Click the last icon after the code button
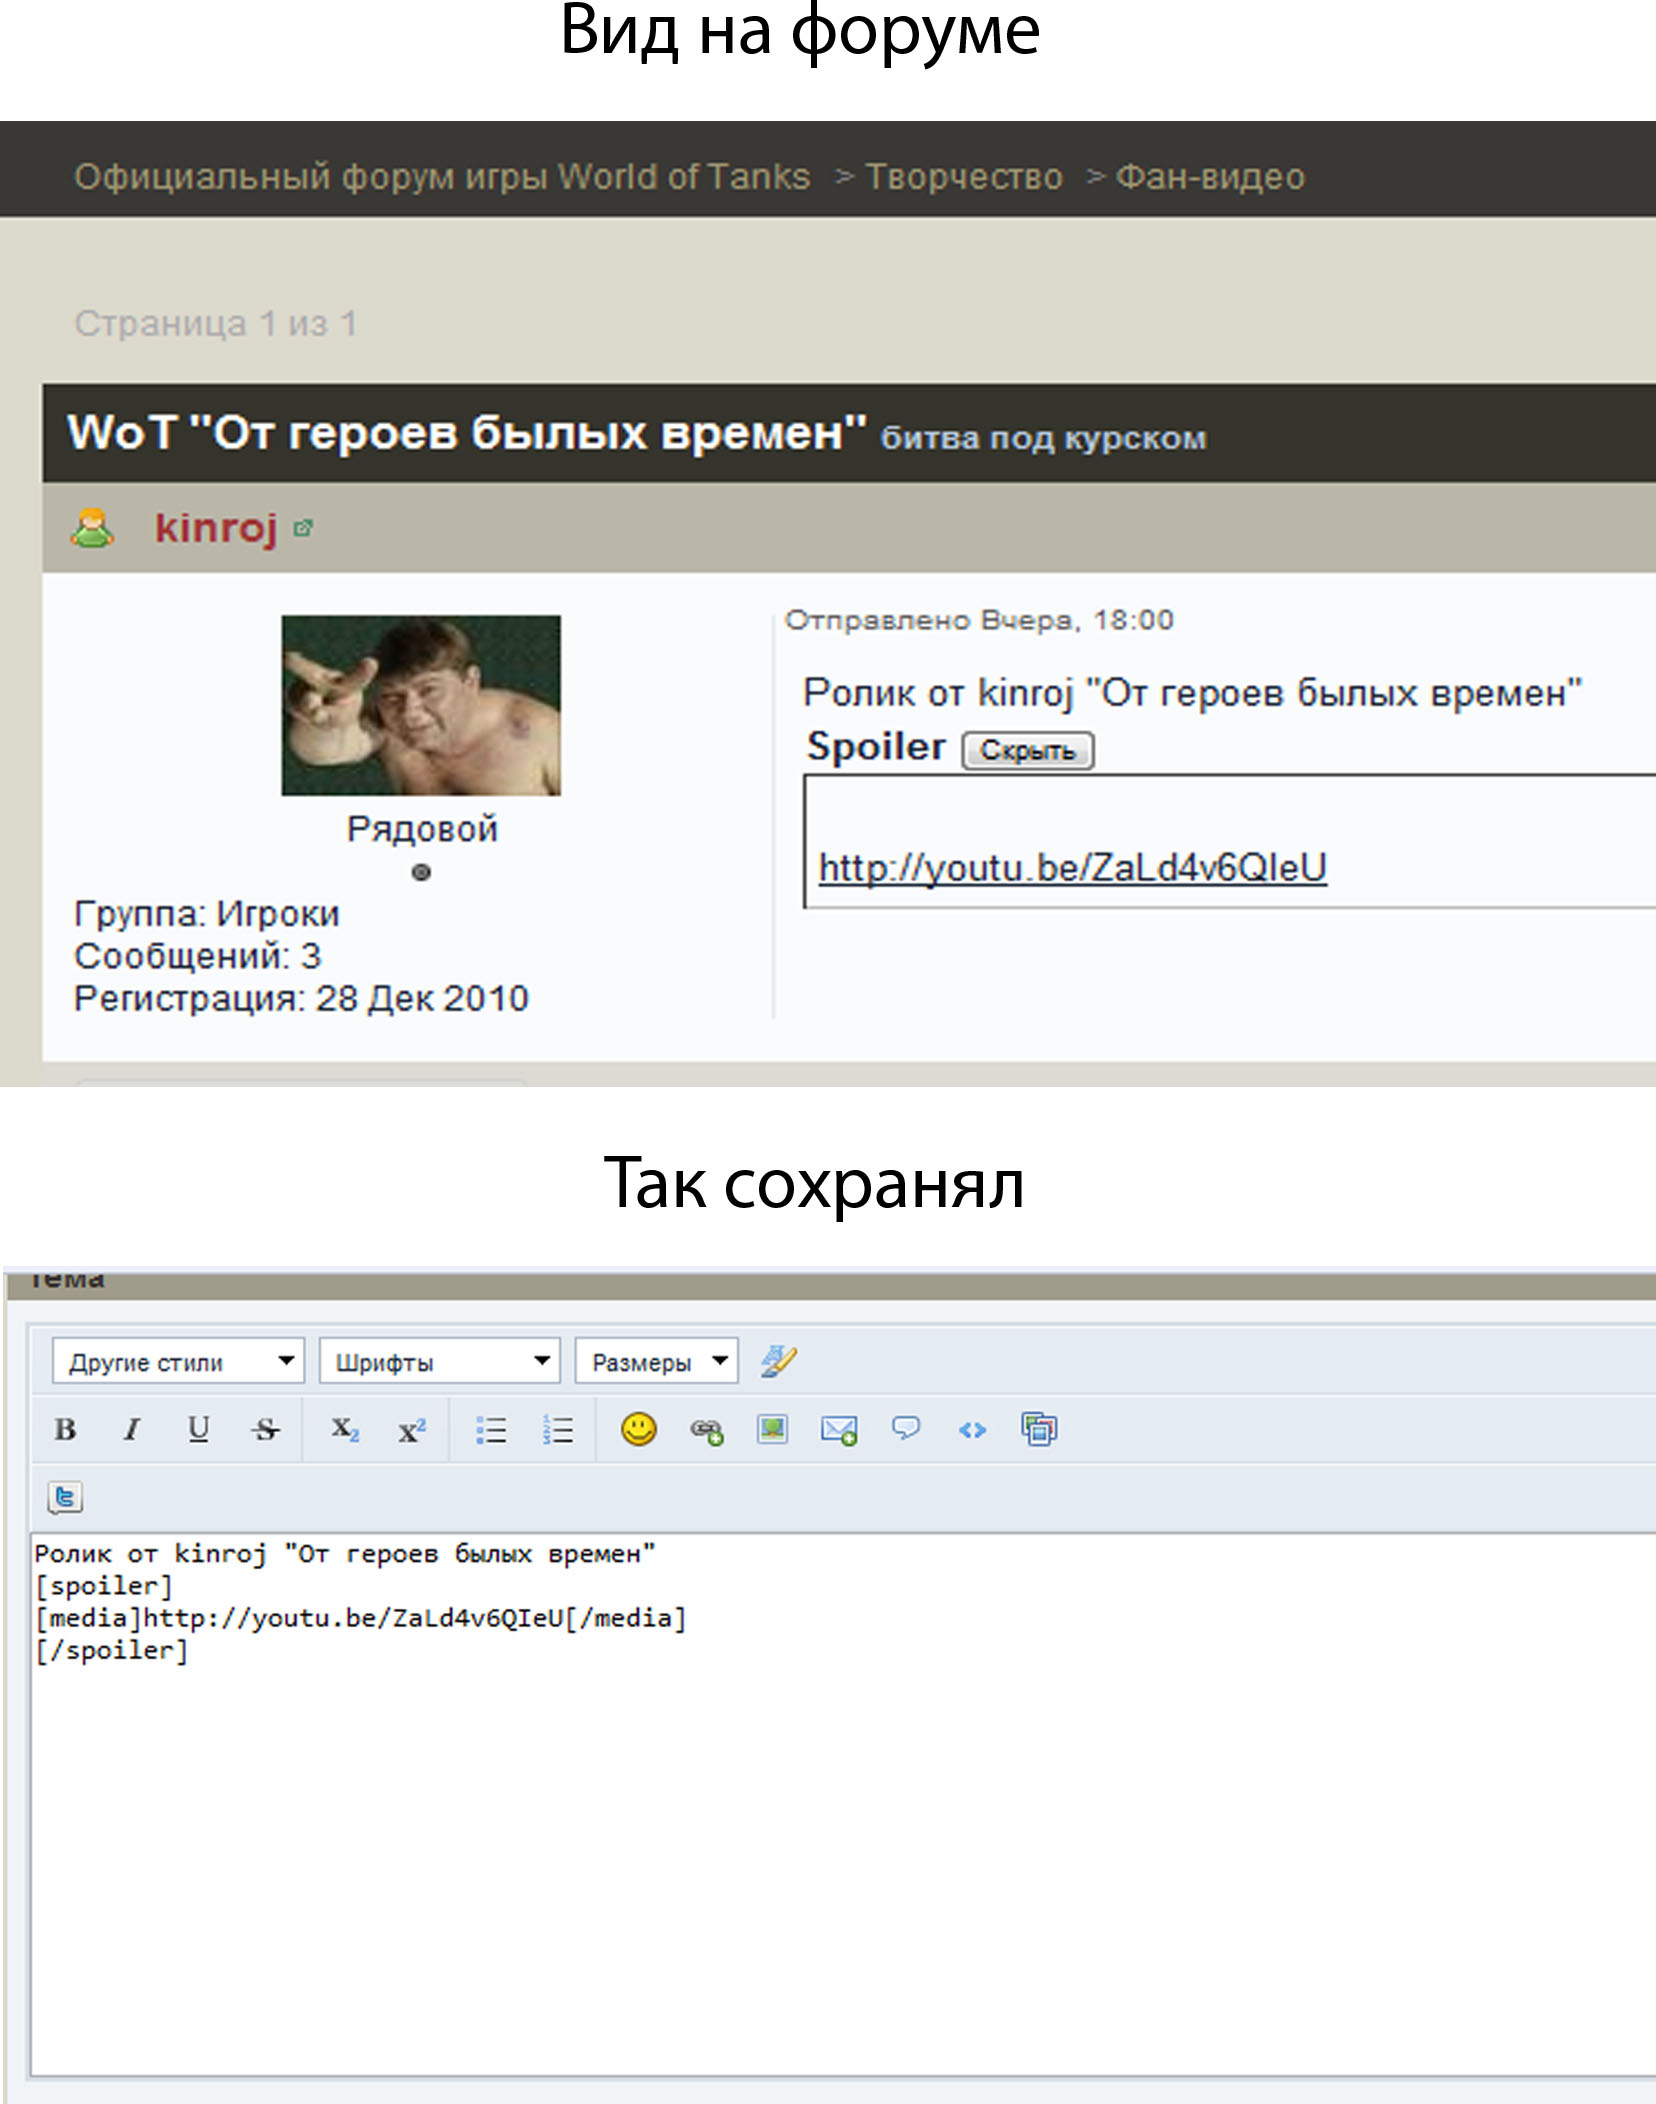 1039,1429
